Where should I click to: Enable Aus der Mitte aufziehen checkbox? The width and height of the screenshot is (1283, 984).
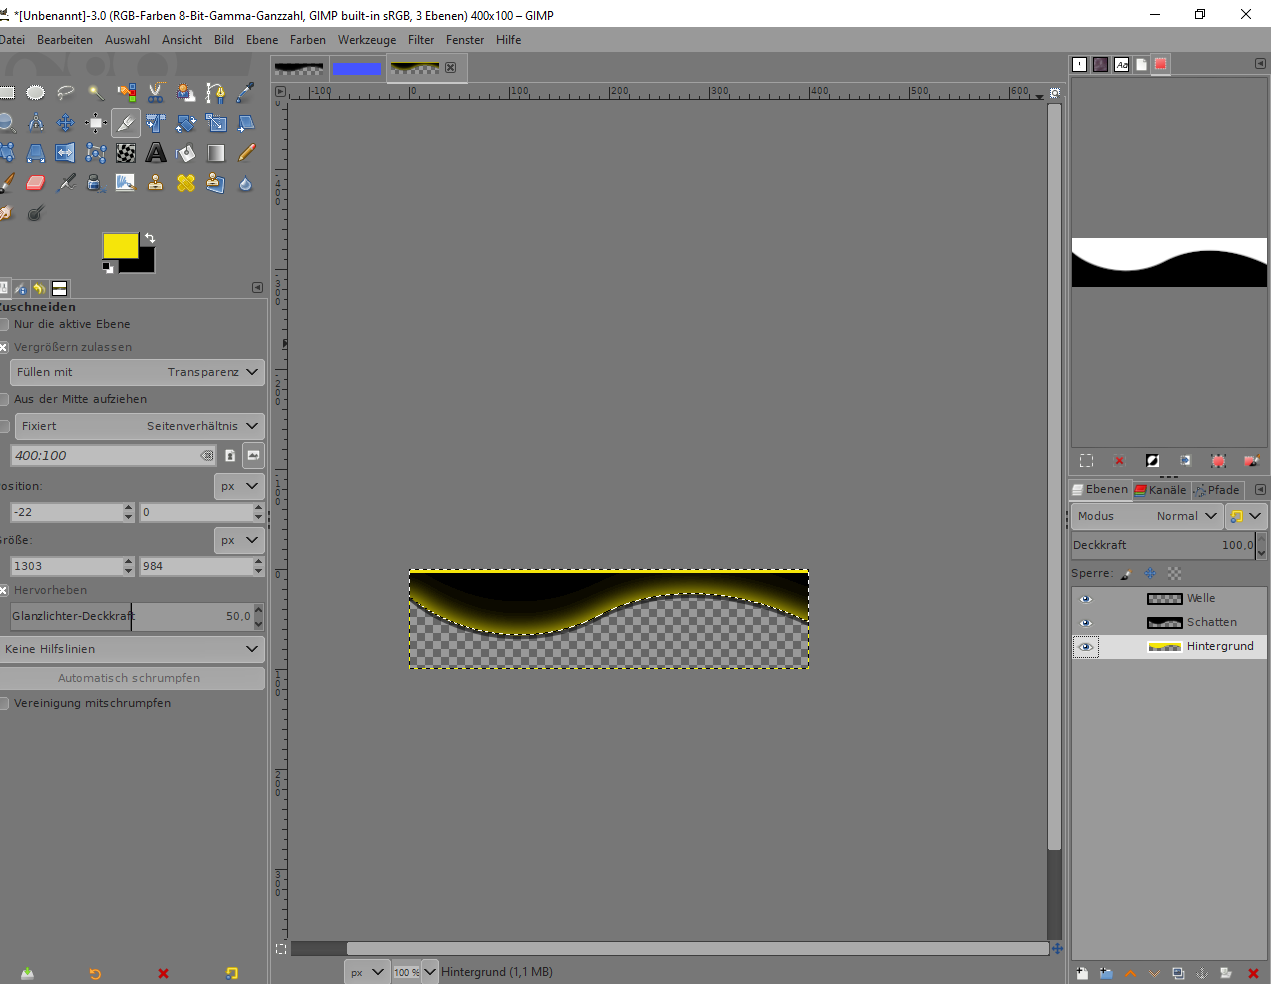pyautogui.click(x=4, y=399)
